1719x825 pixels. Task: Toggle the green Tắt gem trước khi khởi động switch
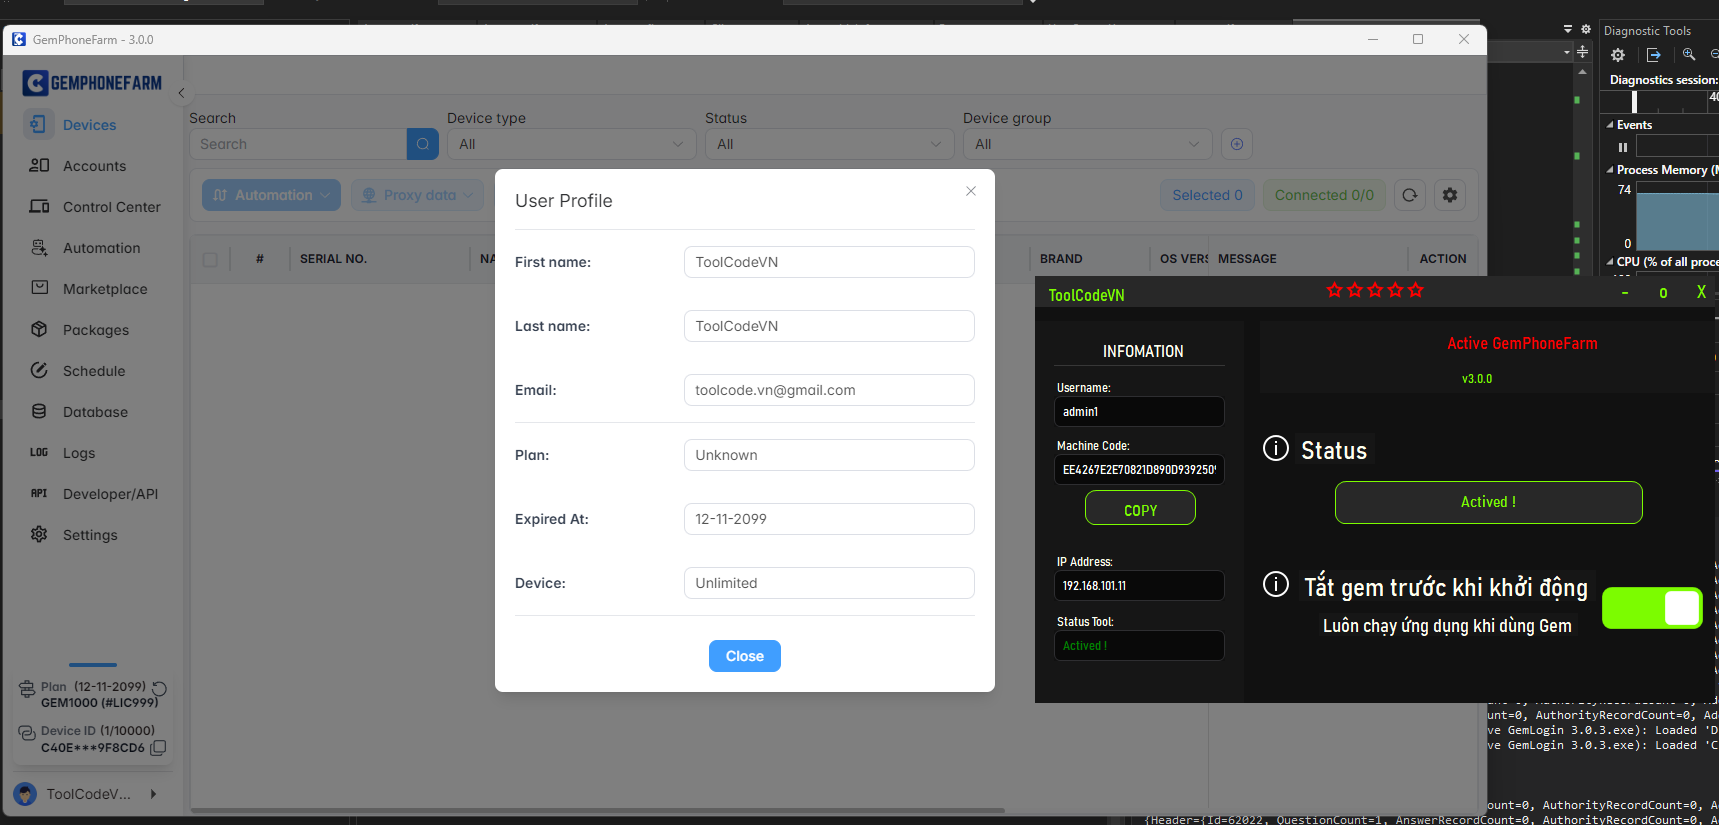click(x=1653, y=608)
